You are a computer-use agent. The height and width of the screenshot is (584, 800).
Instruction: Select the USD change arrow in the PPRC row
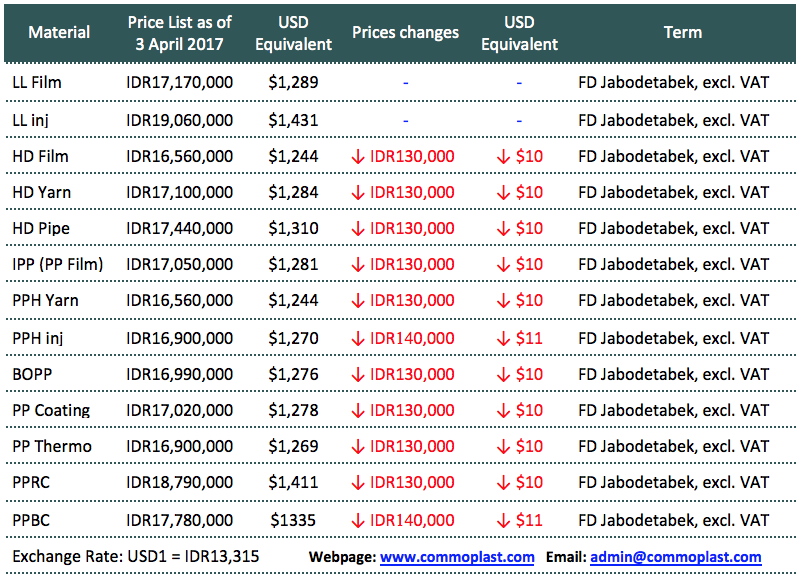coord(504,484)
